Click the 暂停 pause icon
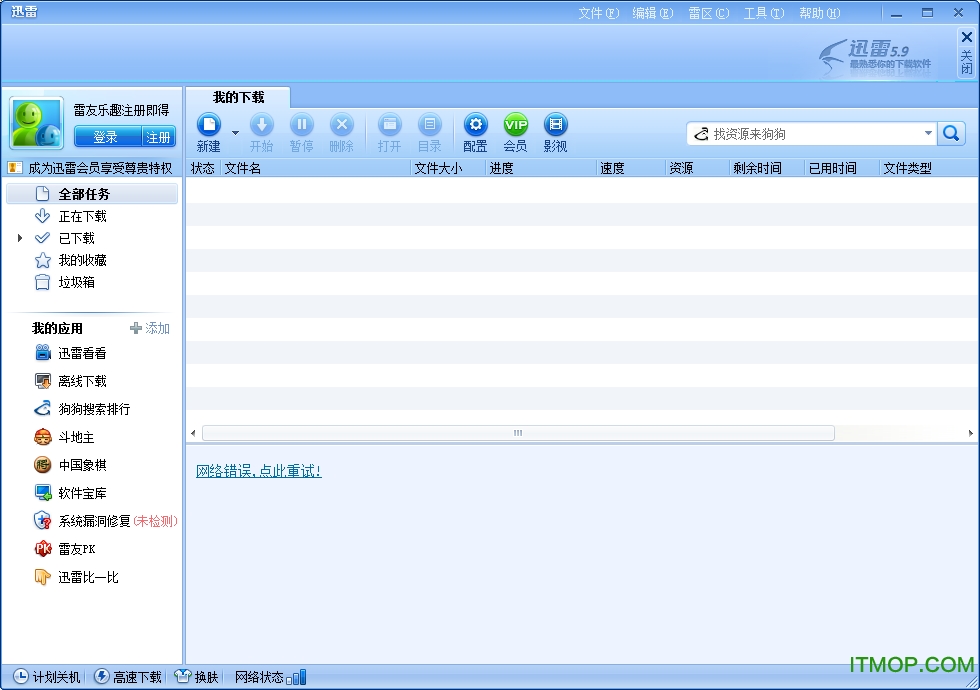 (x=301, y=125)
